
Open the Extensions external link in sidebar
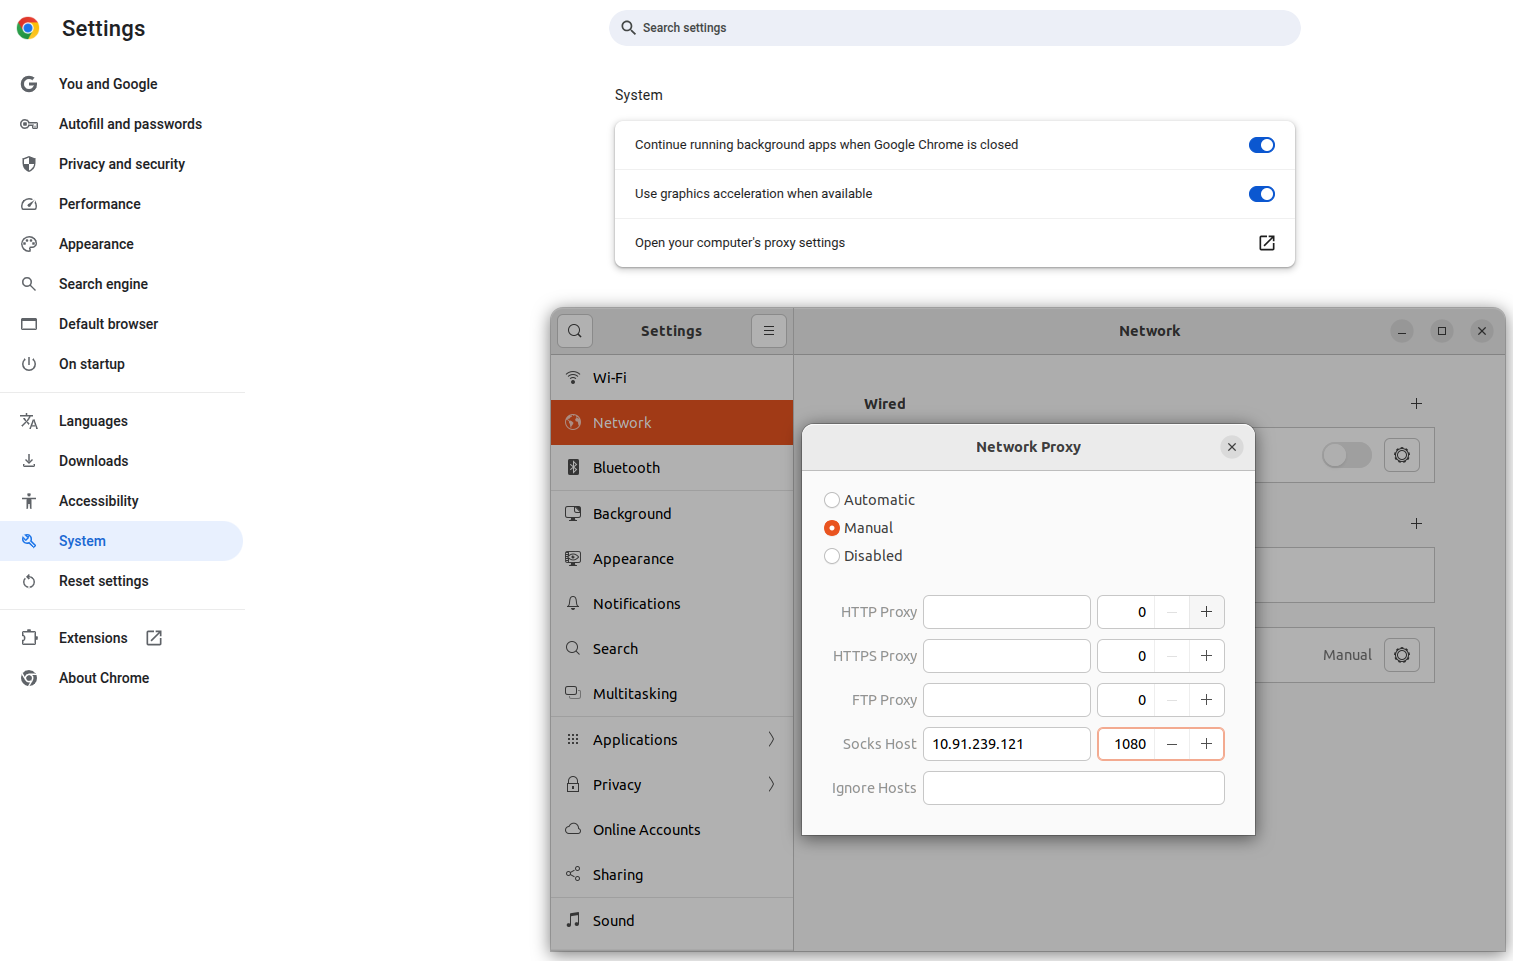tap(154, 638)
